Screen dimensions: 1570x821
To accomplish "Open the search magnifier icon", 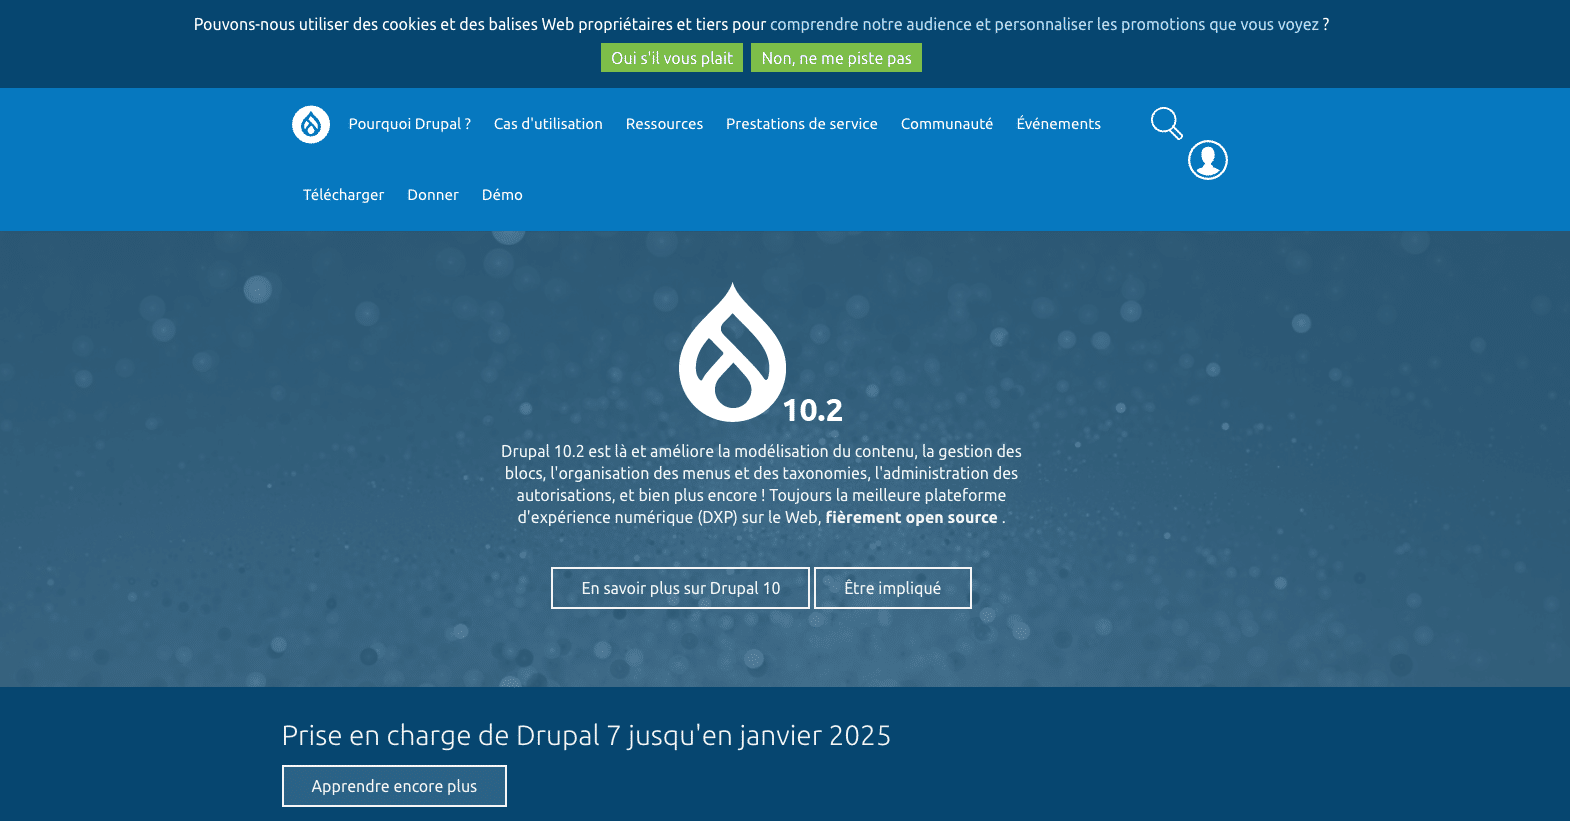I will point(1166,123).
